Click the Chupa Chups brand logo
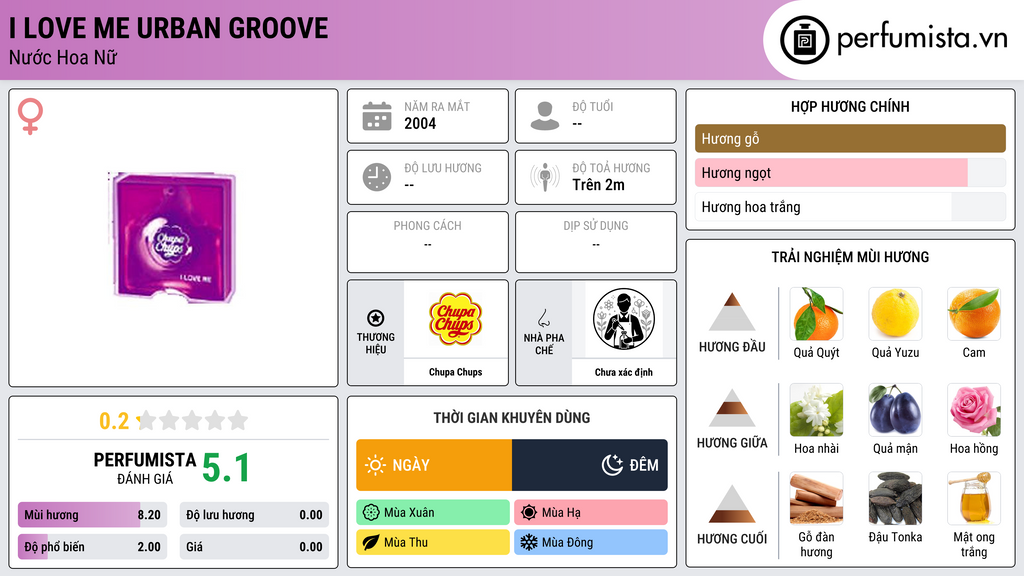 (x=455, y=319)
